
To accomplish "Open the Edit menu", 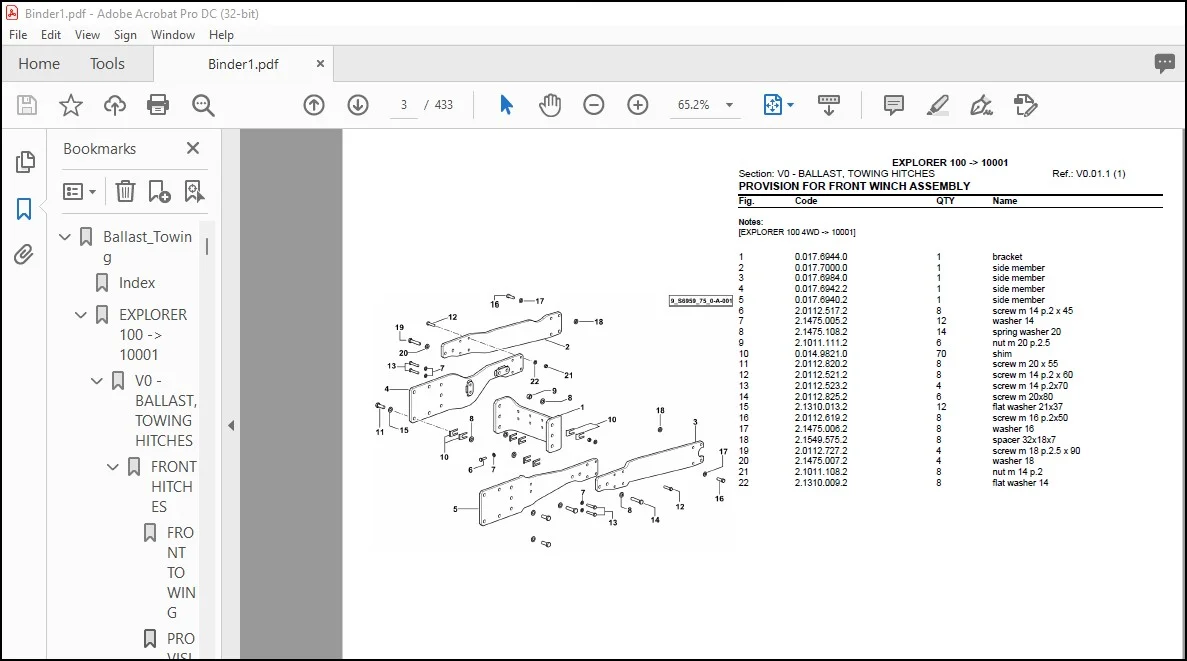I will pyautogui.click(x=51, y=35).
